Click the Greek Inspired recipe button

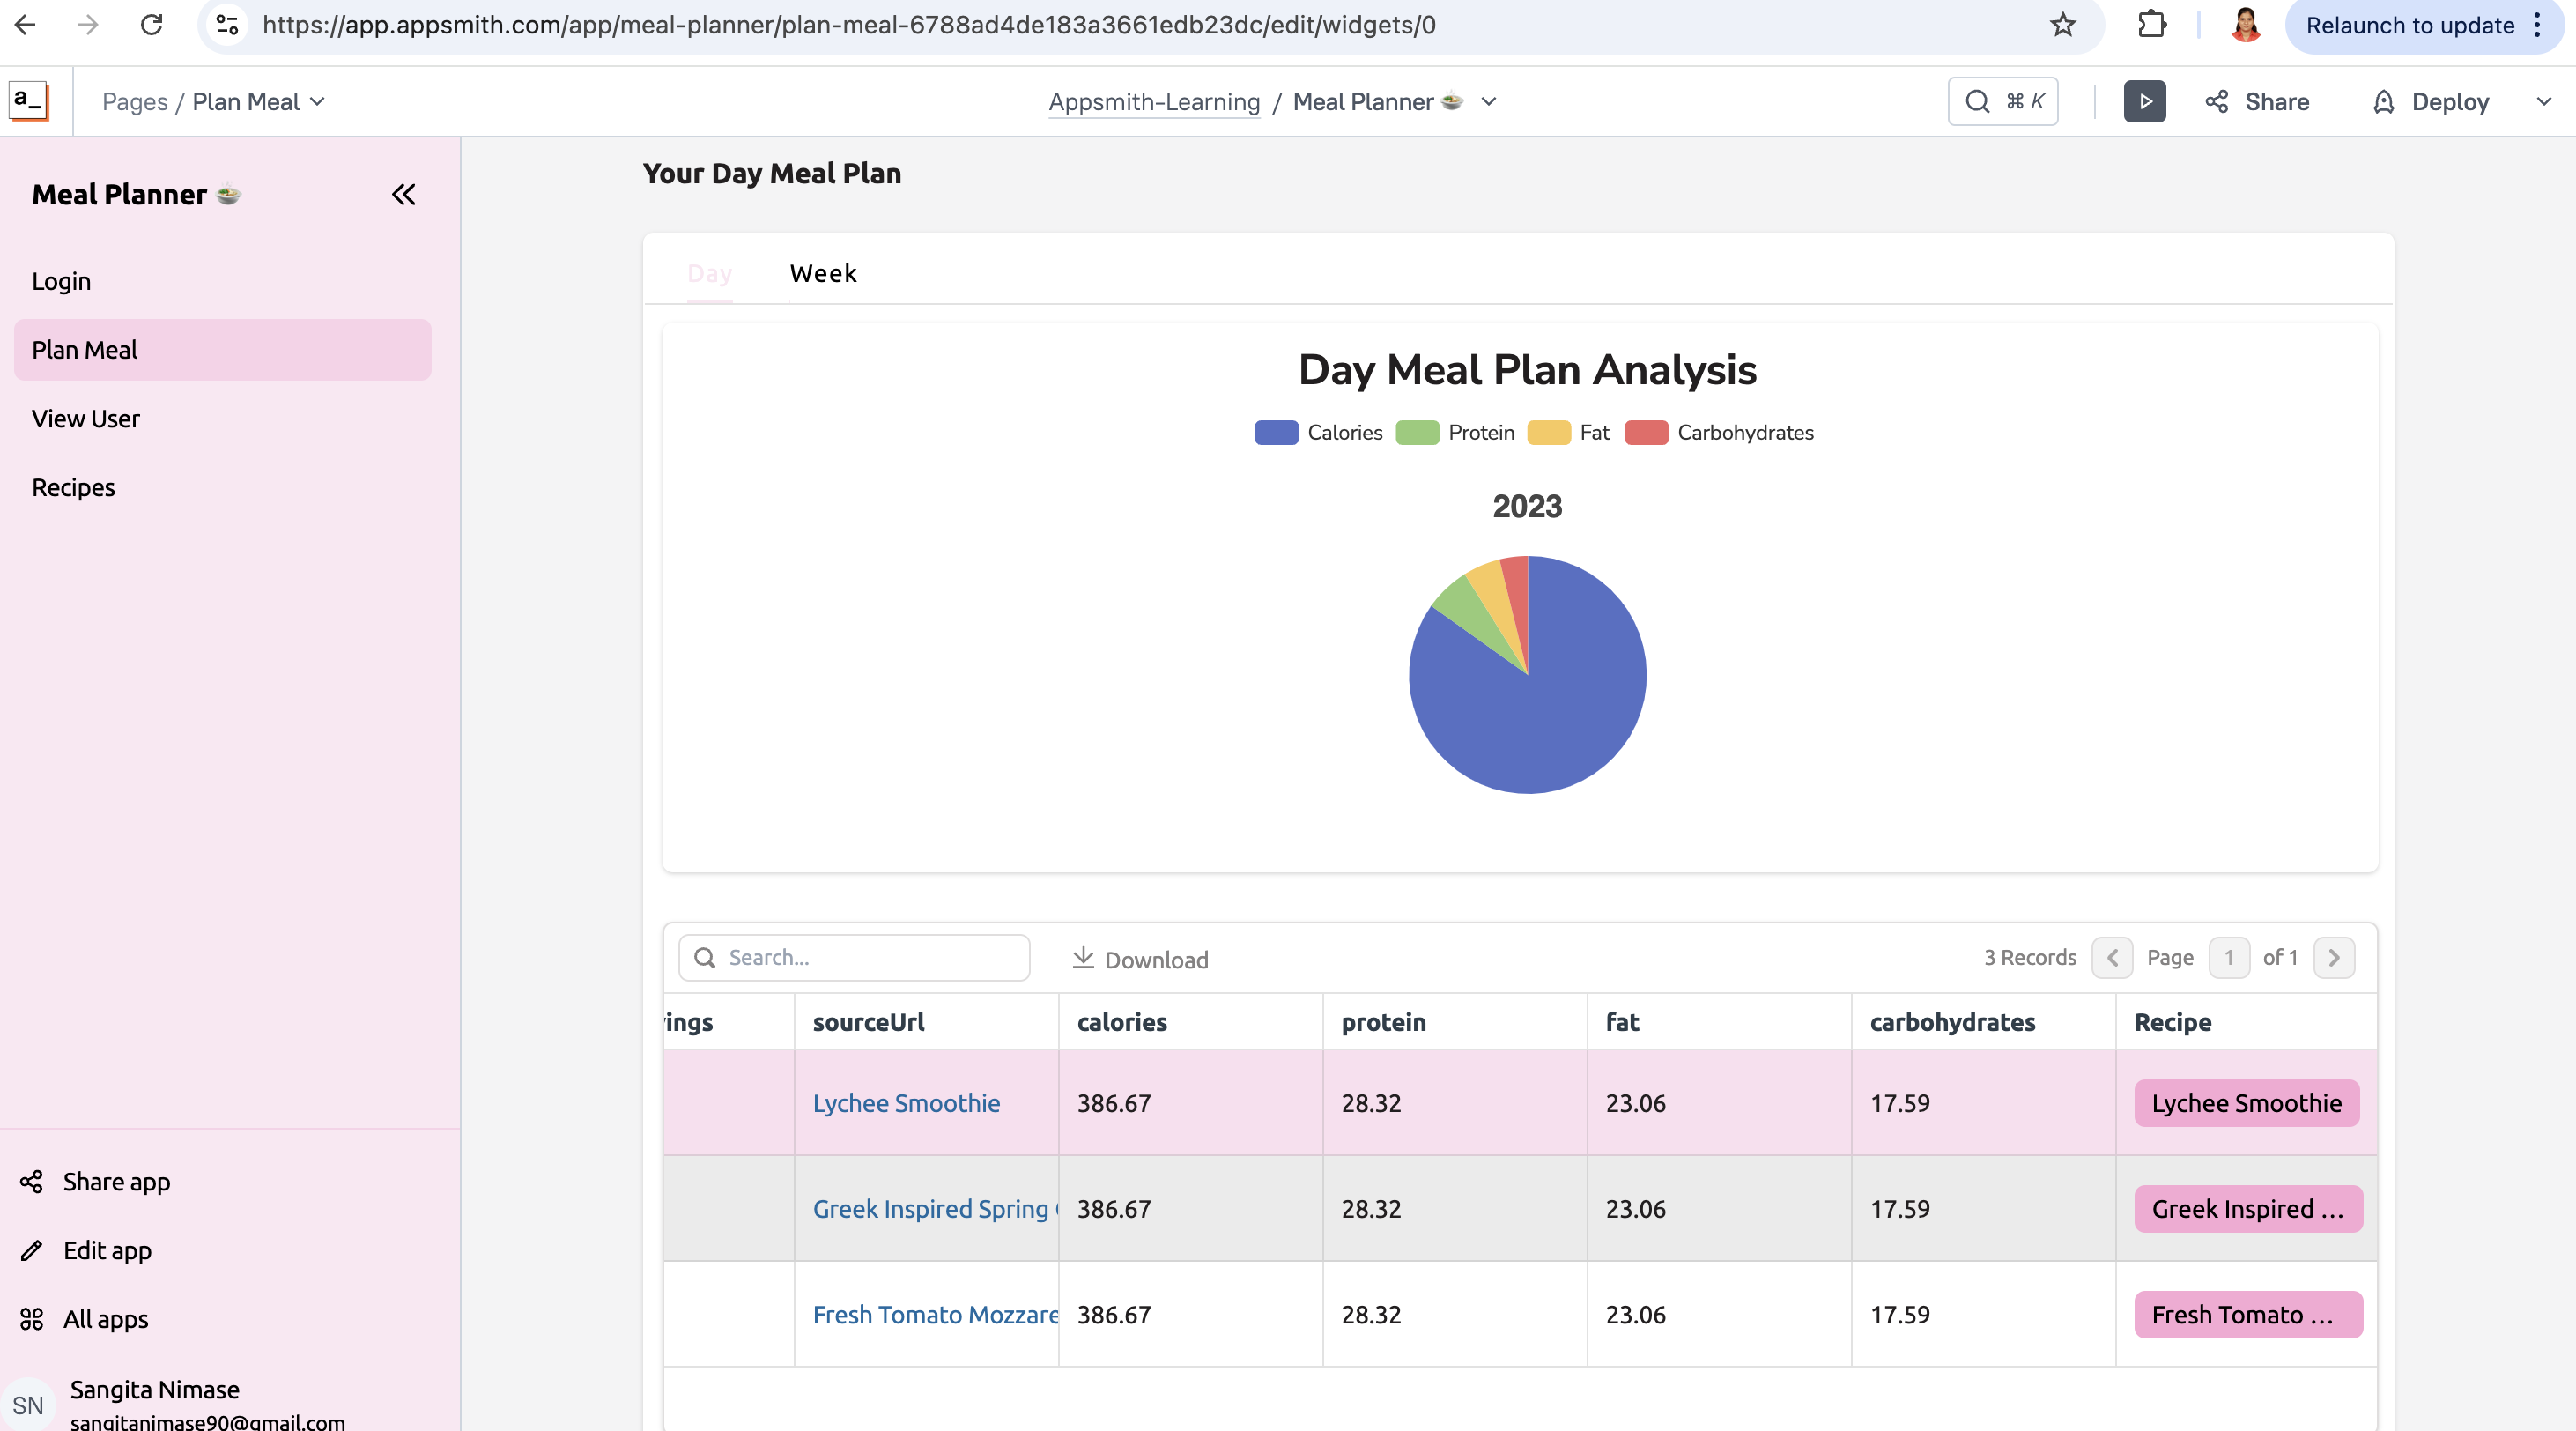click(x=2247, y=1209)
